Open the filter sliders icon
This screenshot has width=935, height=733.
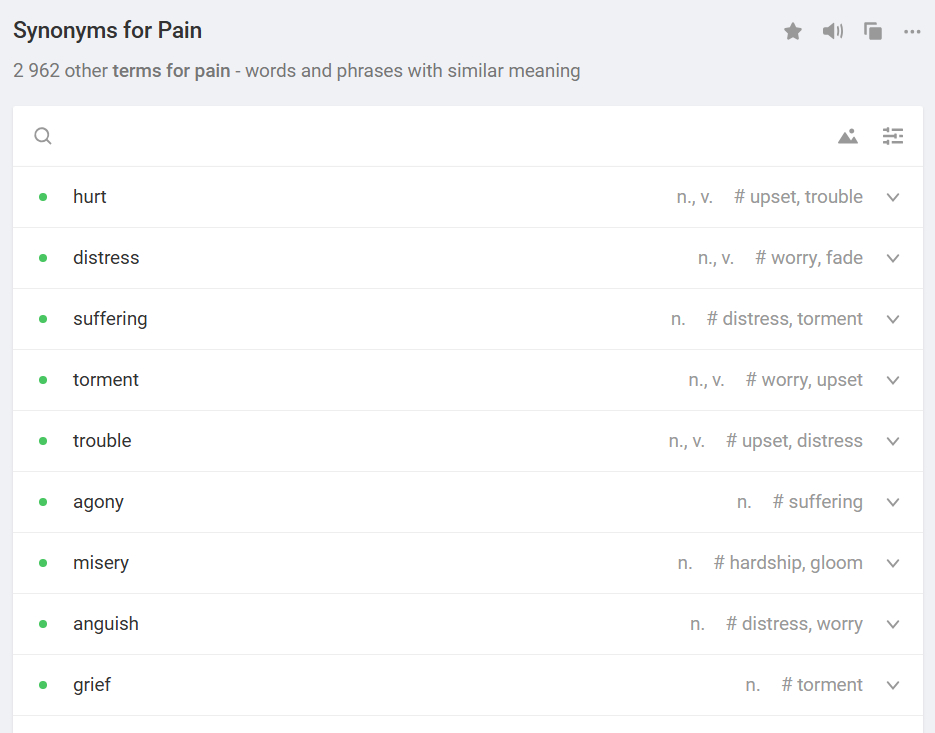point(893,137)
